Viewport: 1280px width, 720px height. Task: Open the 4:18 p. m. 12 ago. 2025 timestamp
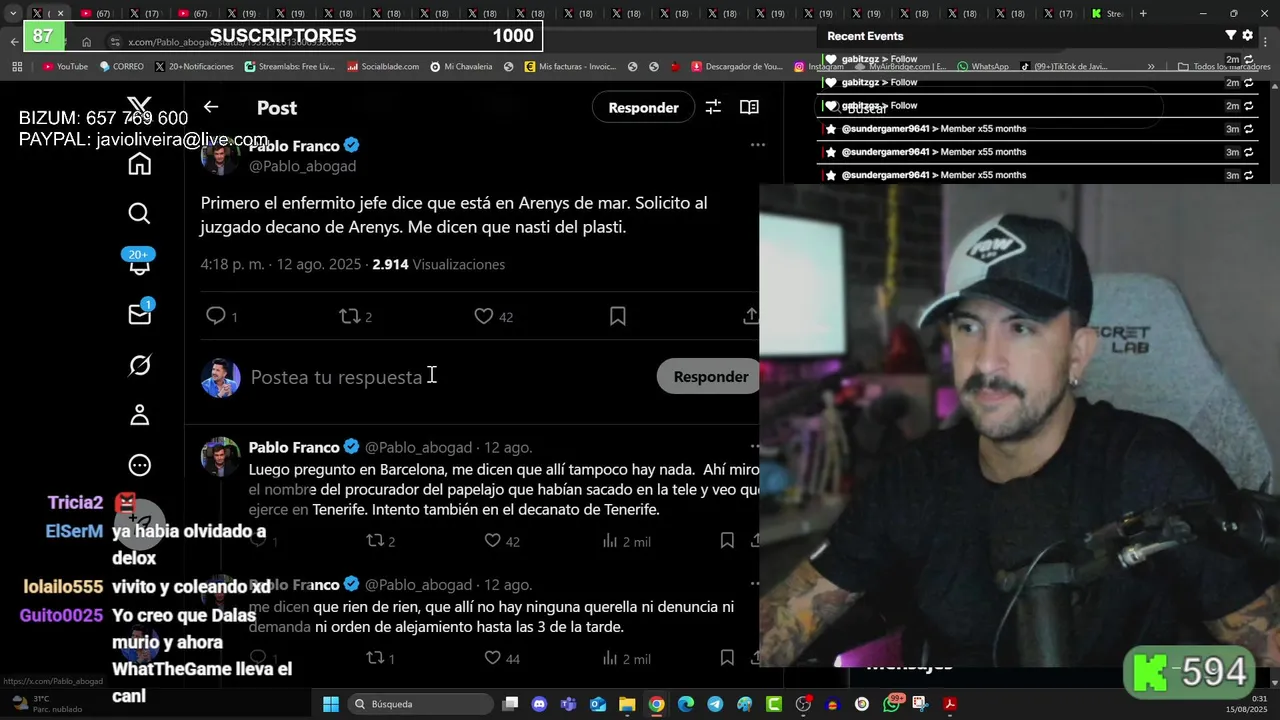(x=280, y=264)
